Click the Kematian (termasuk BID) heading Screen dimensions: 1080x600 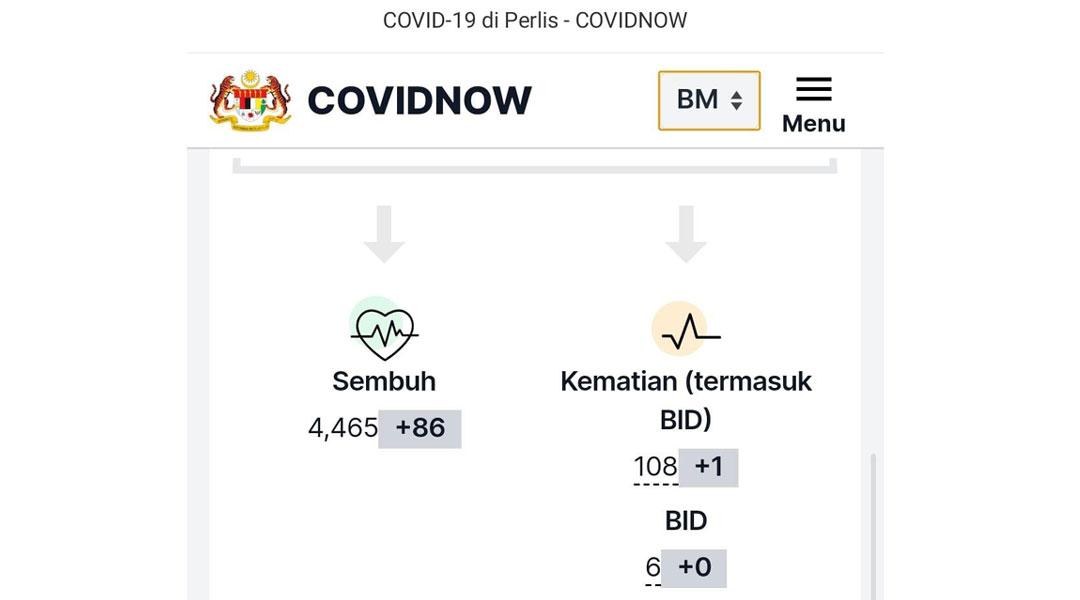(685, 400)
